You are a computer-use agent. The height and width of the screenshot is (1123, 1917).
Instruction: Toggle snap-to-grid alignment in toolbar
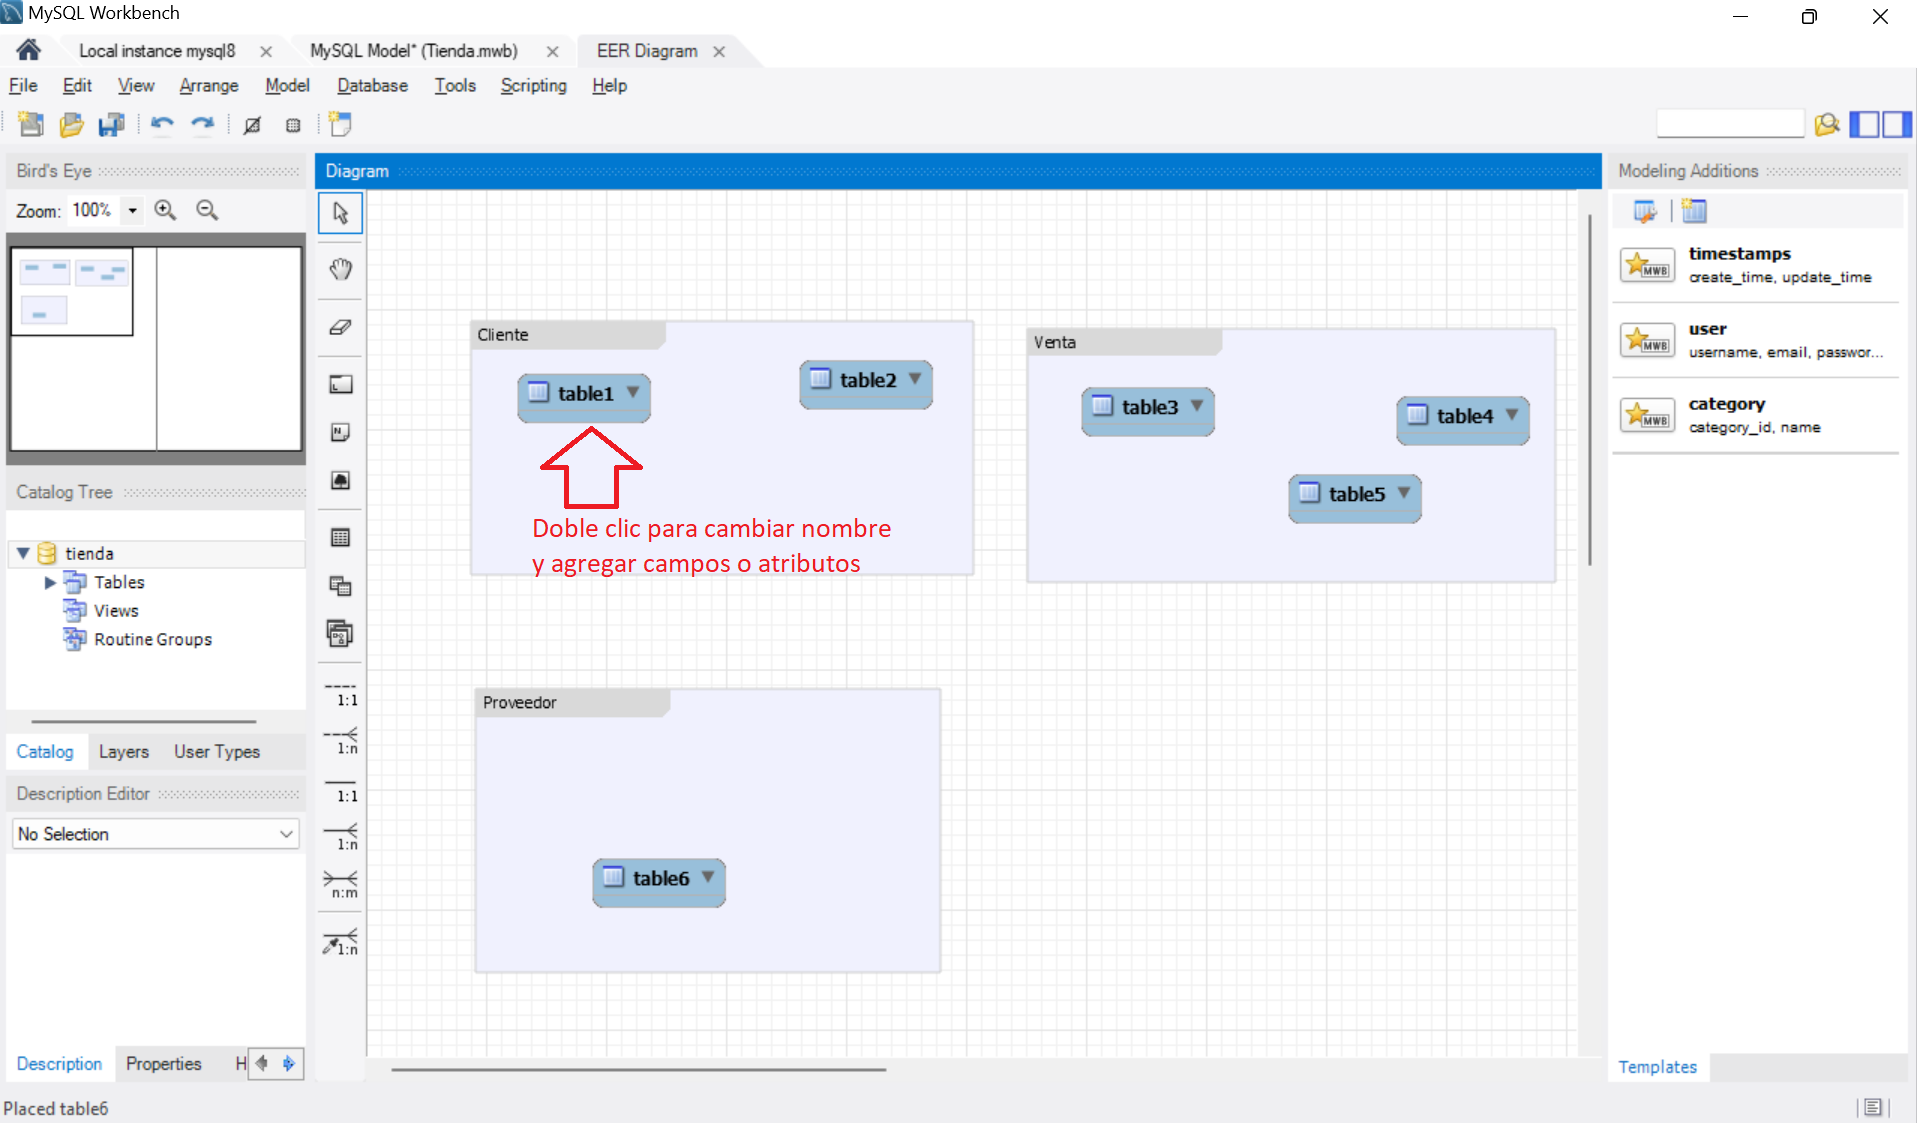[x=293, y=125]
